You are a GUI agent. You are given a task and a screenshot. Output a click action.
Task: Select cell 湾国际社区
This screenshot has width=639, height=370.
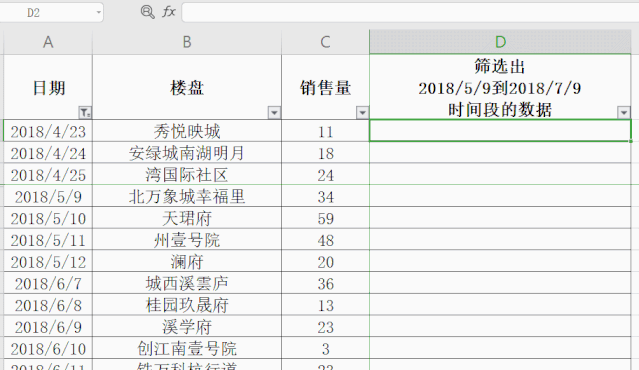187,174
